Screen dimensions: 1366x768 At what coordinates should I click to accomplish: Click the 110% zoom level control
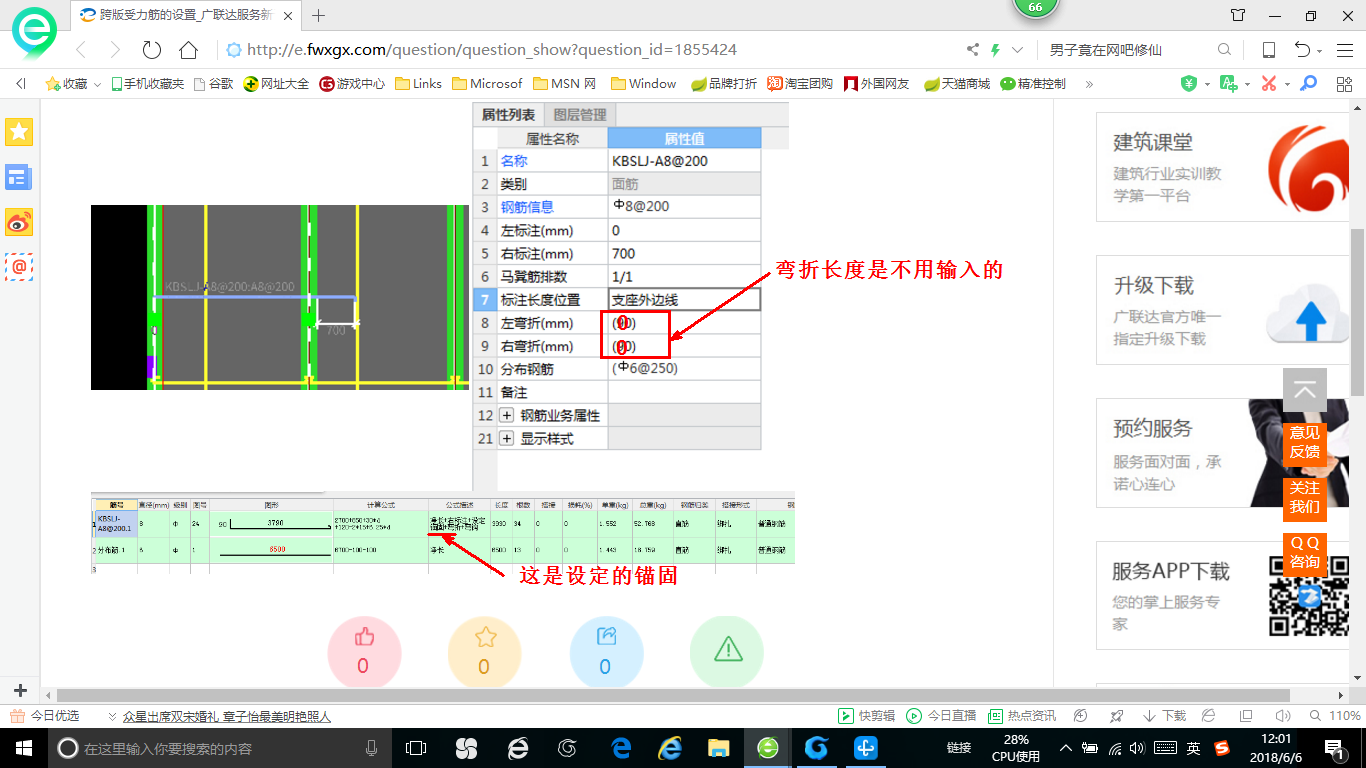1336,716
